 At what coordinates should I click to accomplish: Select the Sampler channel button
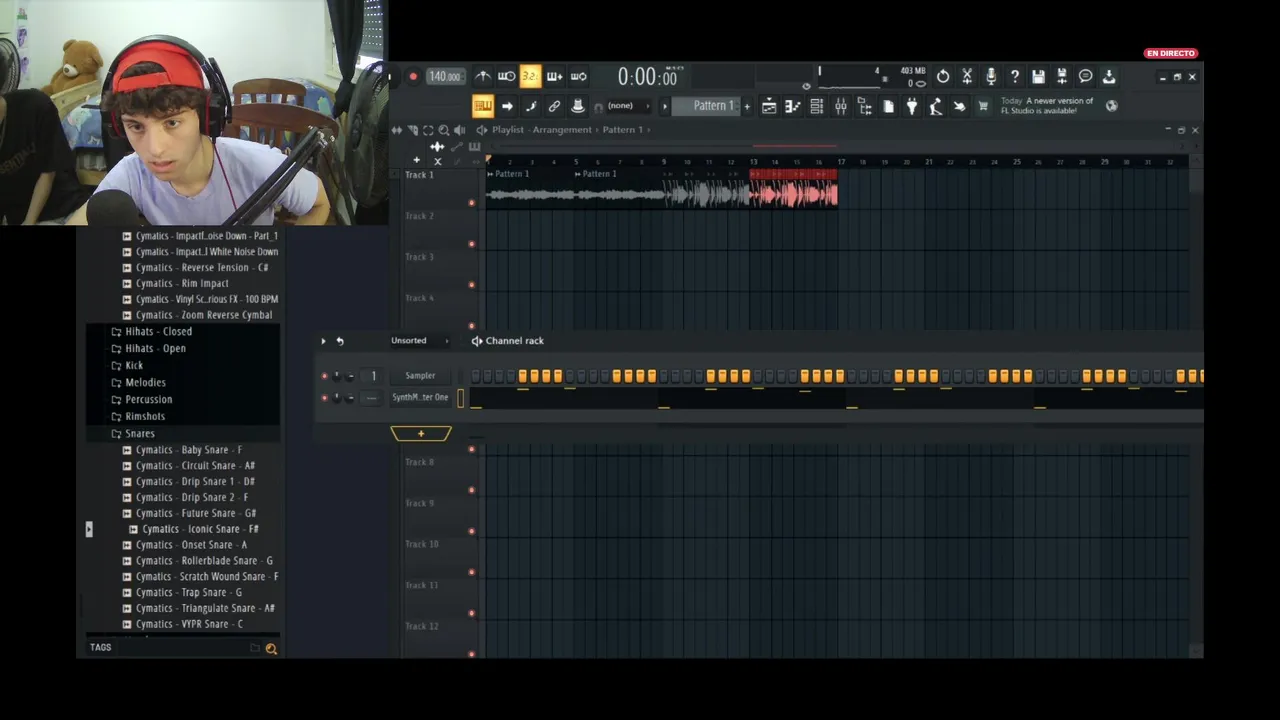420,376
